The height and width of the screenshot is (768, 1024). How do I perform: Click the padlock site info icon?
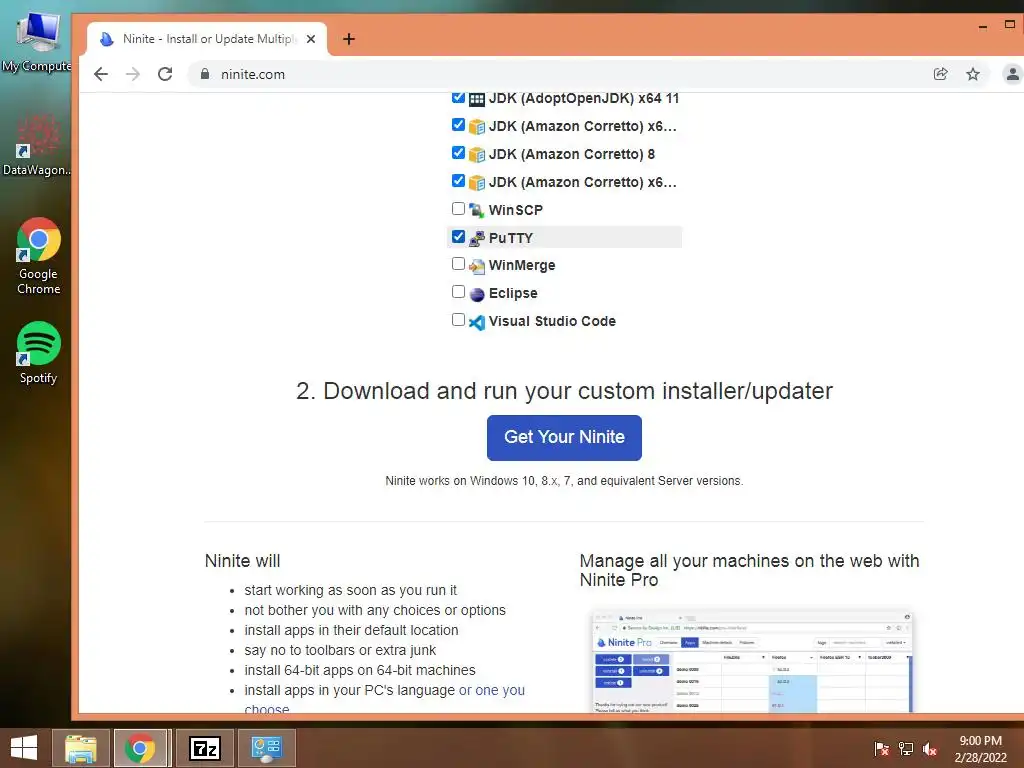click(205, 74)
